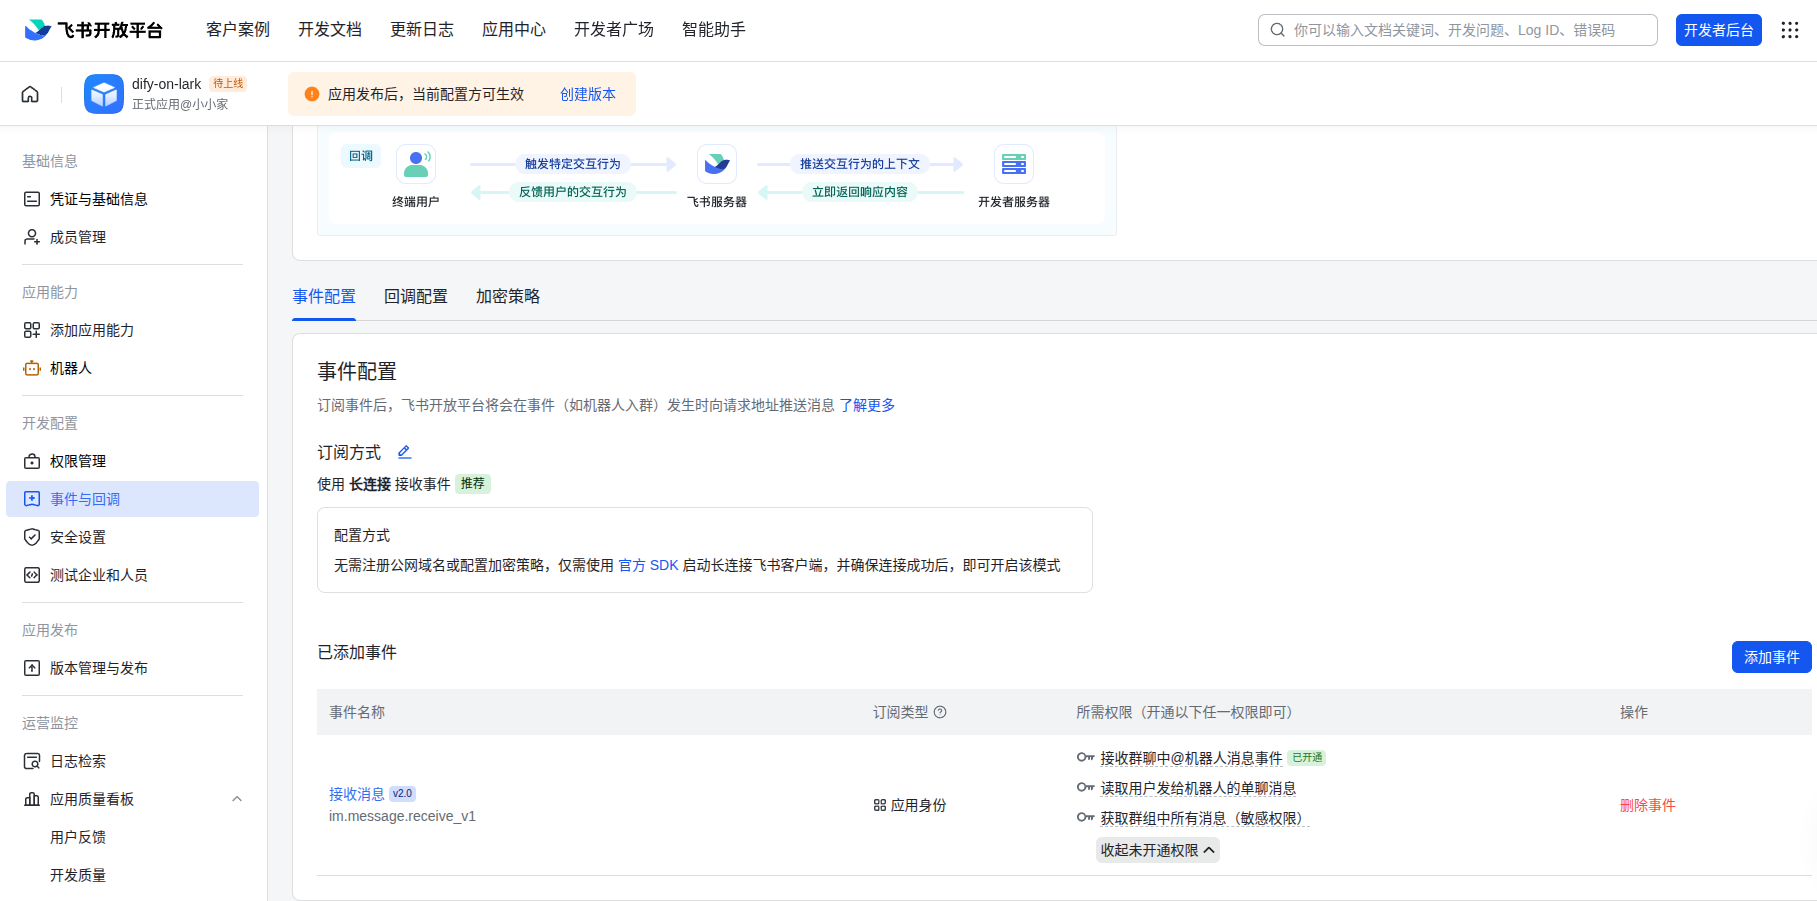Click the help icon next to 订阅类型

pyautogui.click(x=940, y=712)
